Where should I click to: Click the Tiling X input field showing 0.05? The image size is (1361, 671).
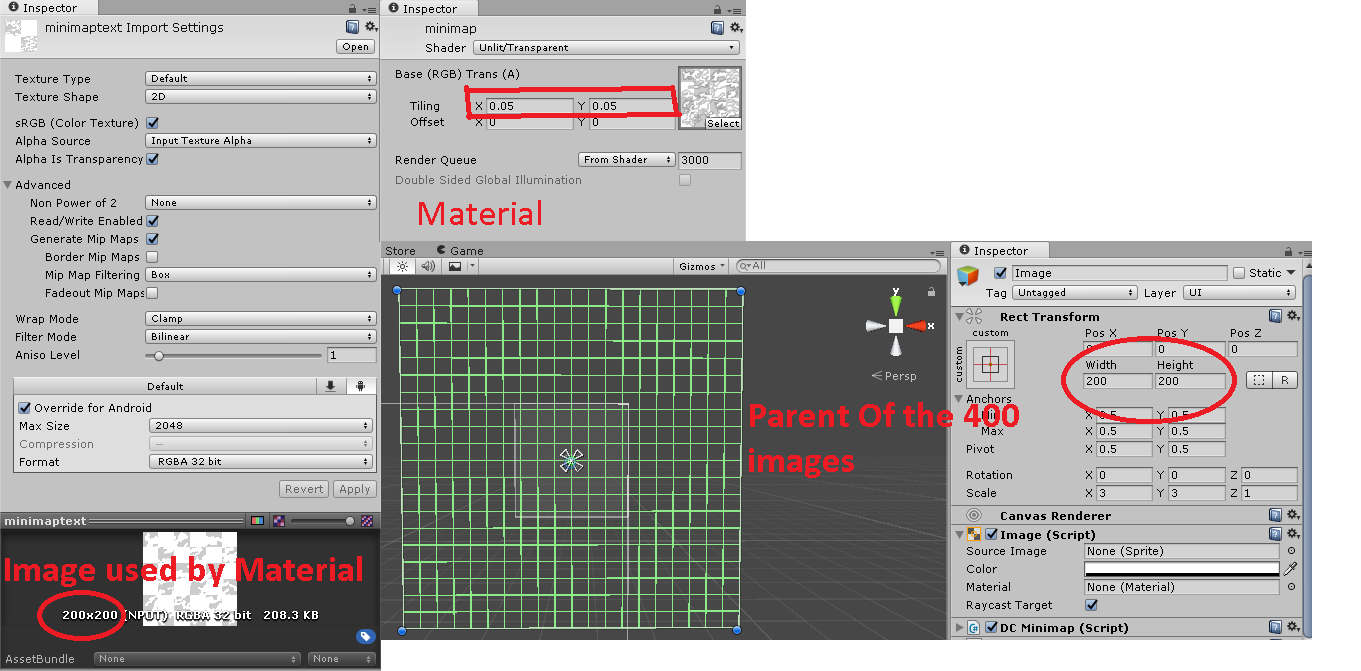coord(530,105)
